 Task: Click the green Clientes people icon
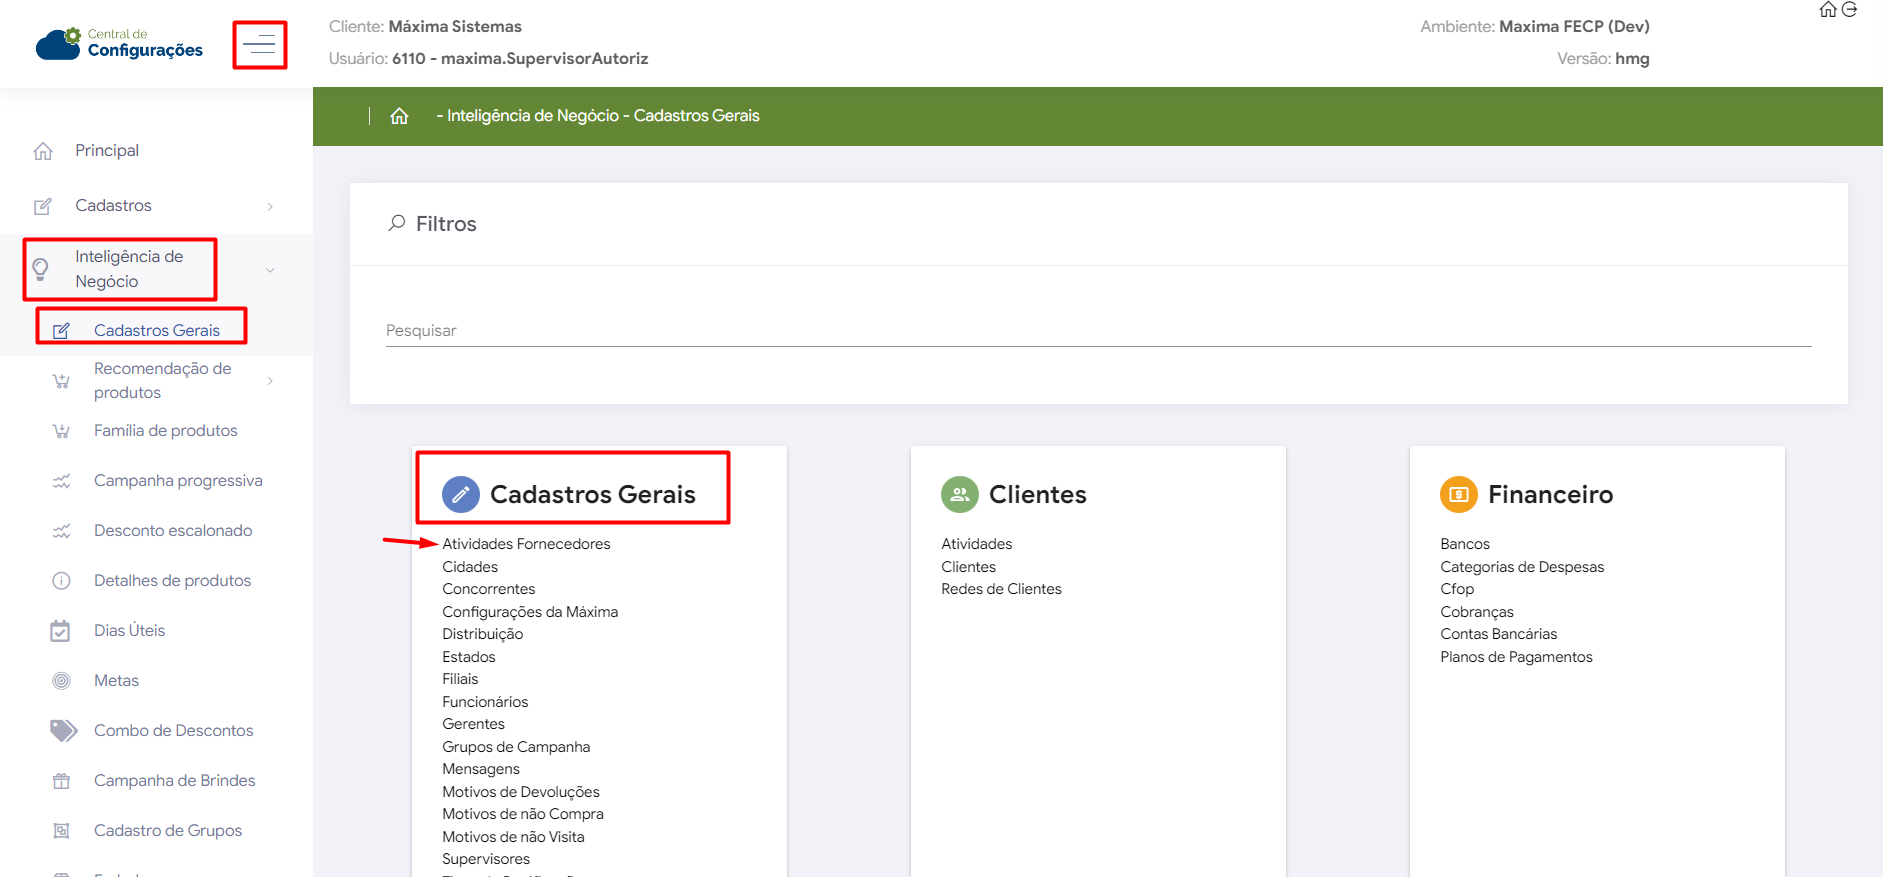[x=959, y=494]
